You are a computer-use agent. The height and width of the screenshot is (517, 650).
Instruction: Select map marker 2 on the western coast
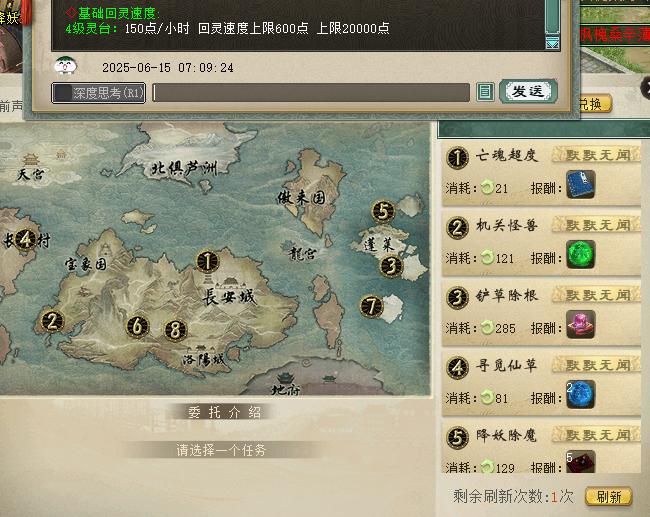pos(52,321)
